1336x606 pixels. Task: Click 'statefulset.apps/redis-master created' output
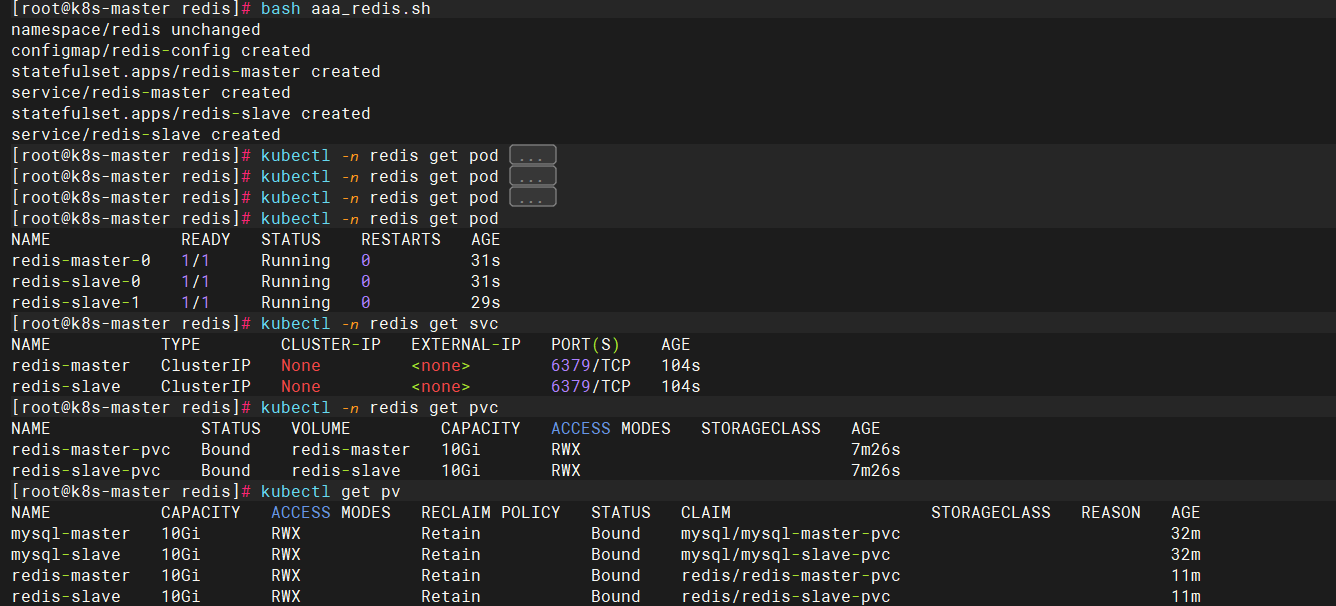coord(196,71)
